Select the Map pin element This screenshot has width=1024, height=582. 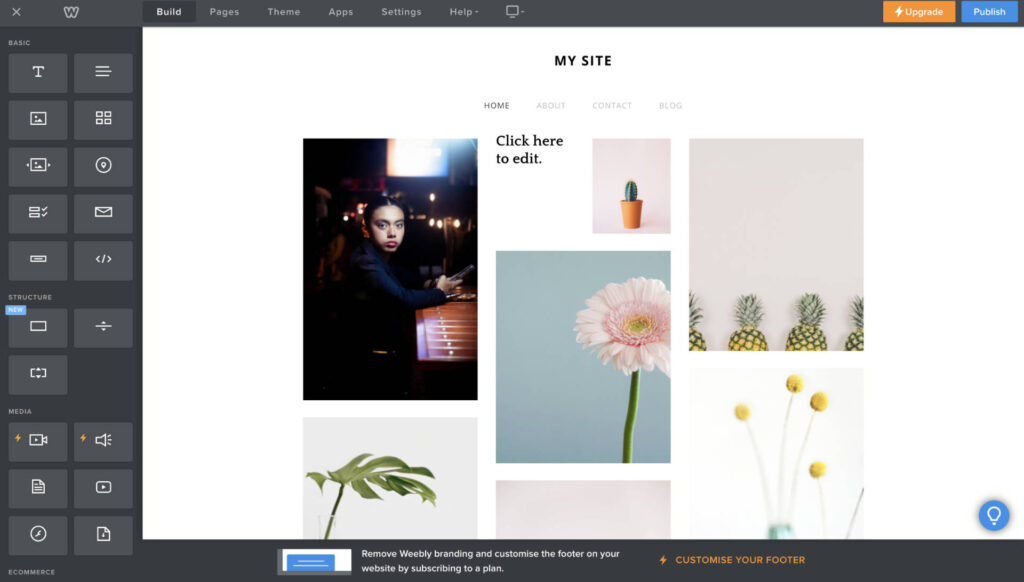(x=103, y=166)
